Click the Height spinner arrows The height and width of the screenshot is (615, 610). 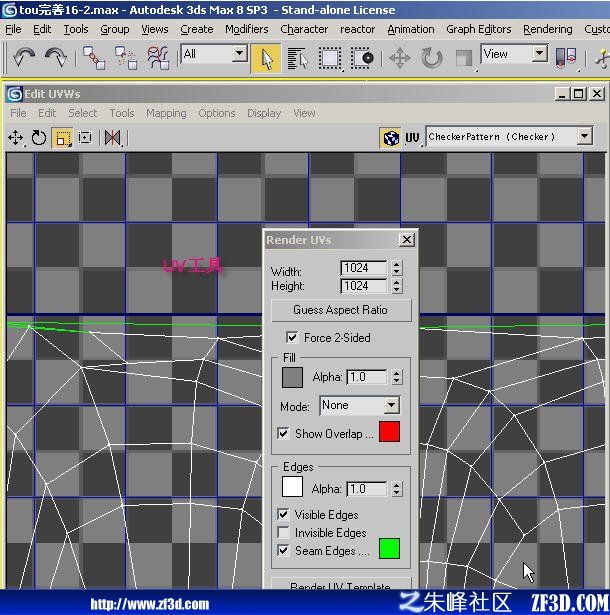[x=397, y=286]
